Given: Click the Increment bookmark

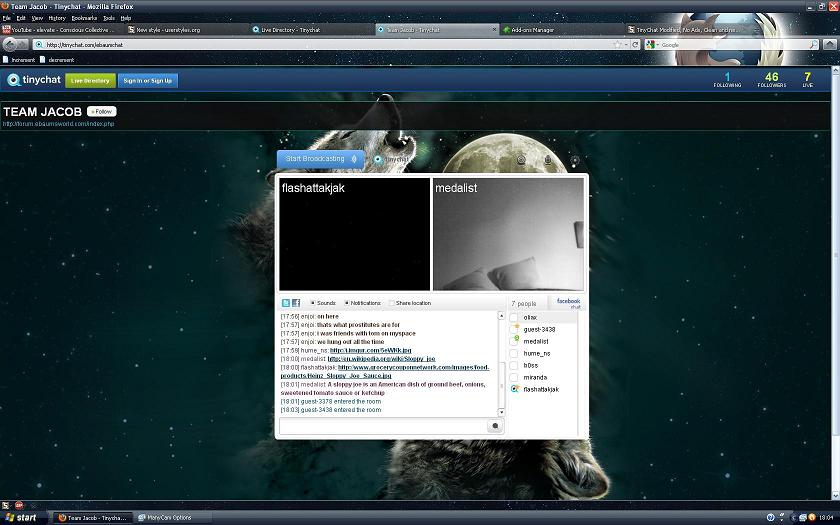Looking at the screenshot, I should tap(19, 59).
